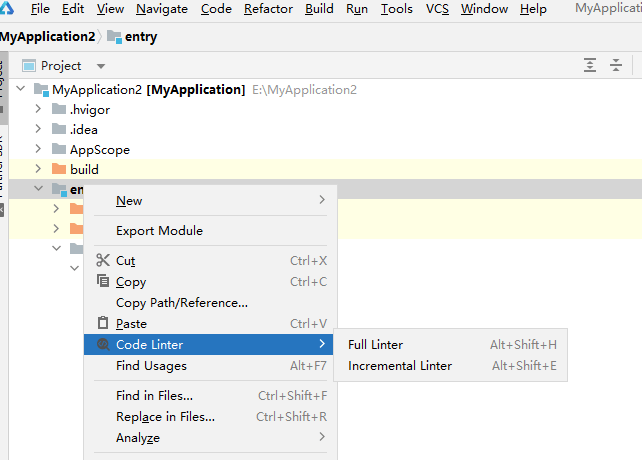Choose Find in Files... entry
The width and height of the screenshot is (642, 460).
pos(210,395)
